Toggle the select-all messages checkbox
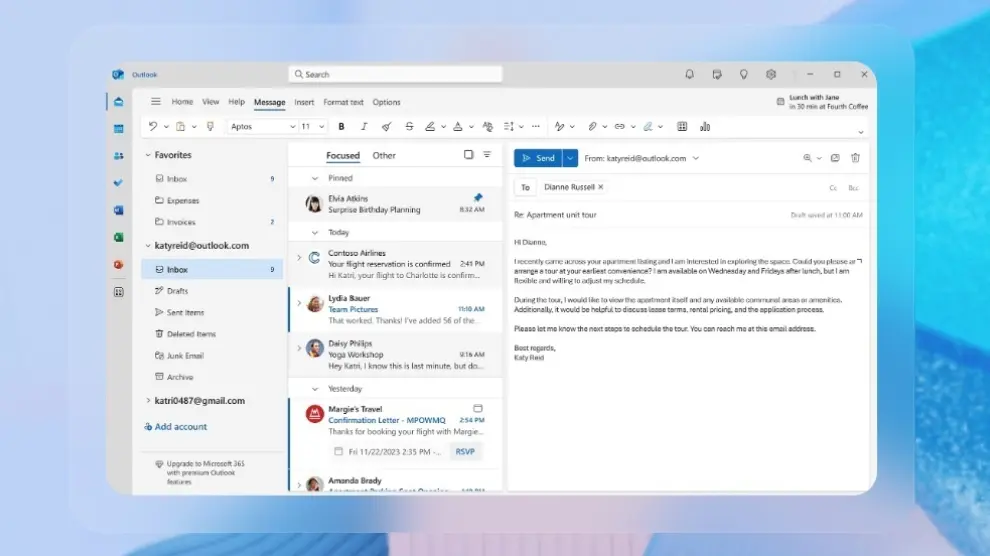 (469, 155)
